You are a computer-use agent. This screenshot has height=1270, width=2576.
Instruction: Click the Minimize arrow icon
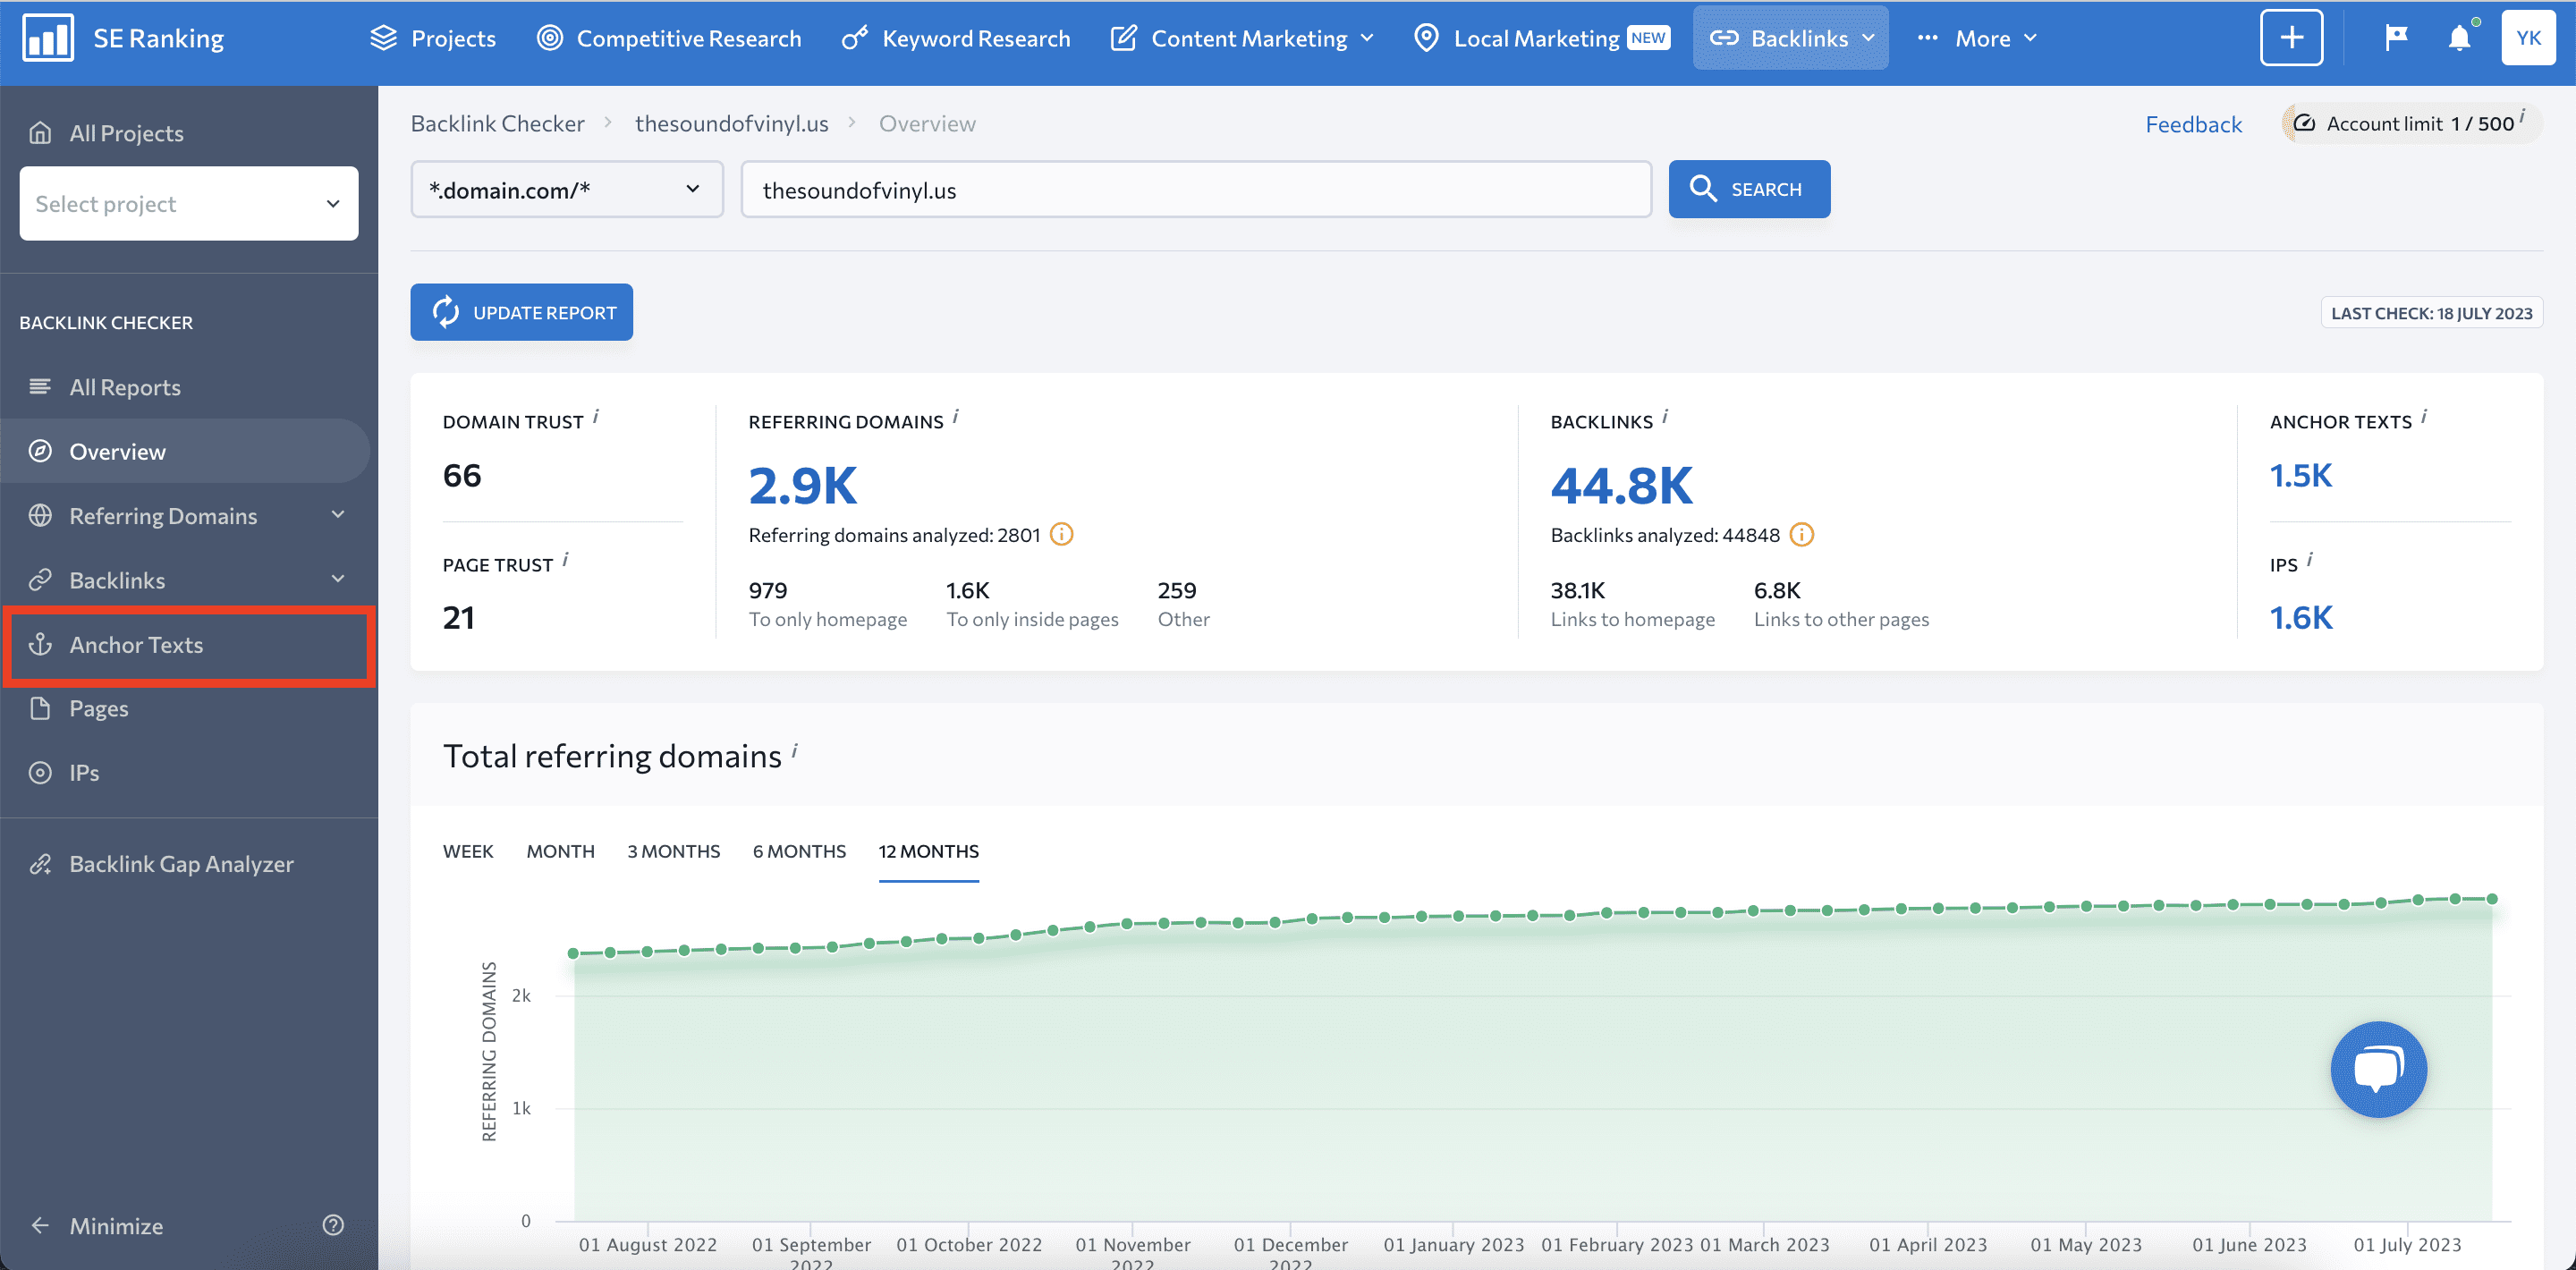pos(40,1225)
